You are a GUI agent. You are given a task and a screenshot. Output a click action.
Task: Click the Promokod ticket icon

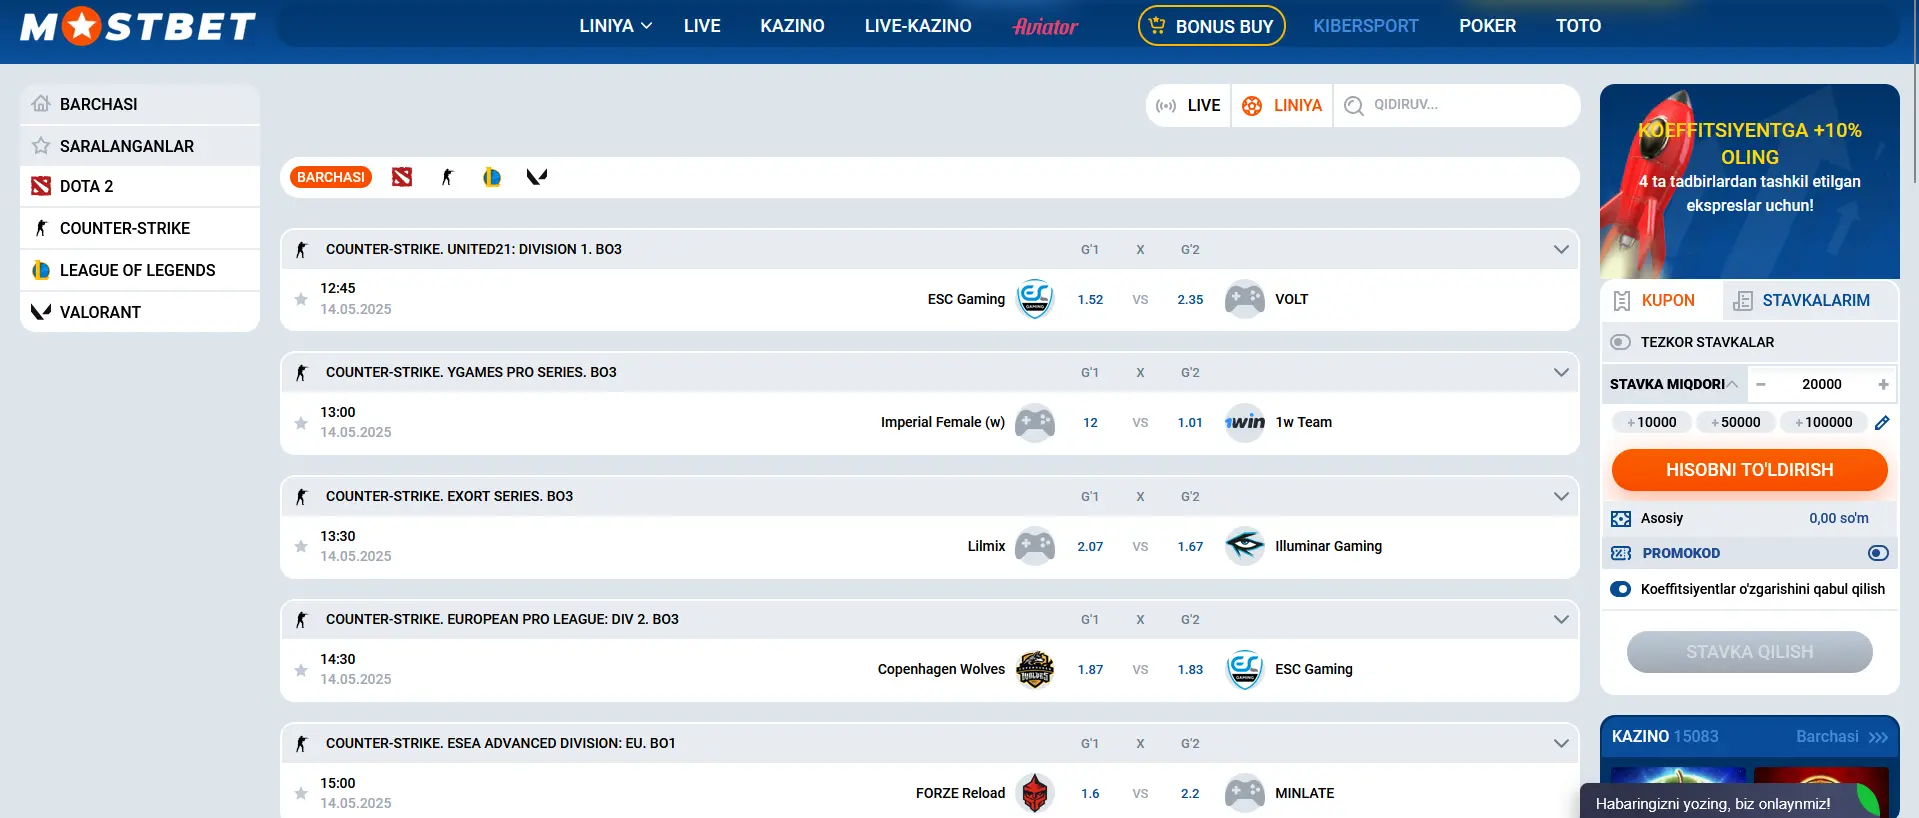point(1621,553)
